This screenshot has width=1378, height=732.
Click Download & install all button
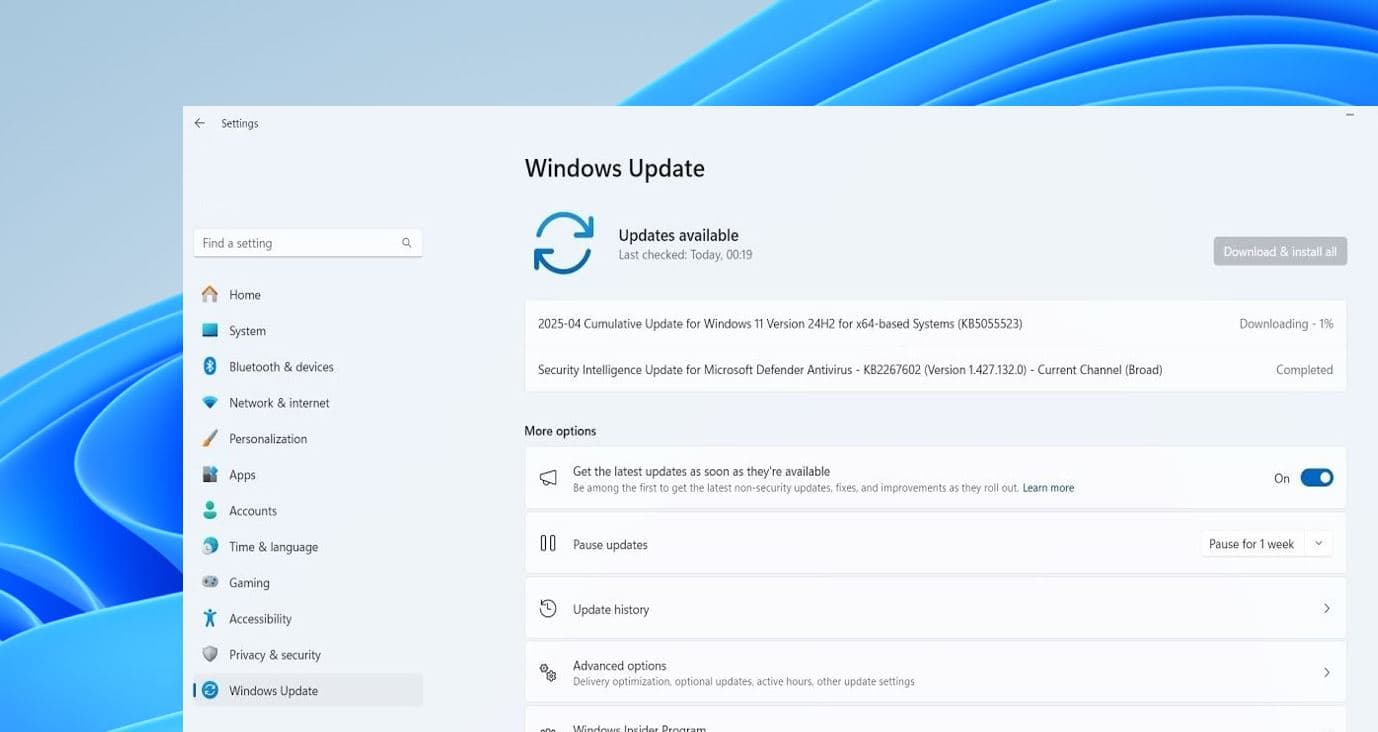click(x=1280, y=251)
